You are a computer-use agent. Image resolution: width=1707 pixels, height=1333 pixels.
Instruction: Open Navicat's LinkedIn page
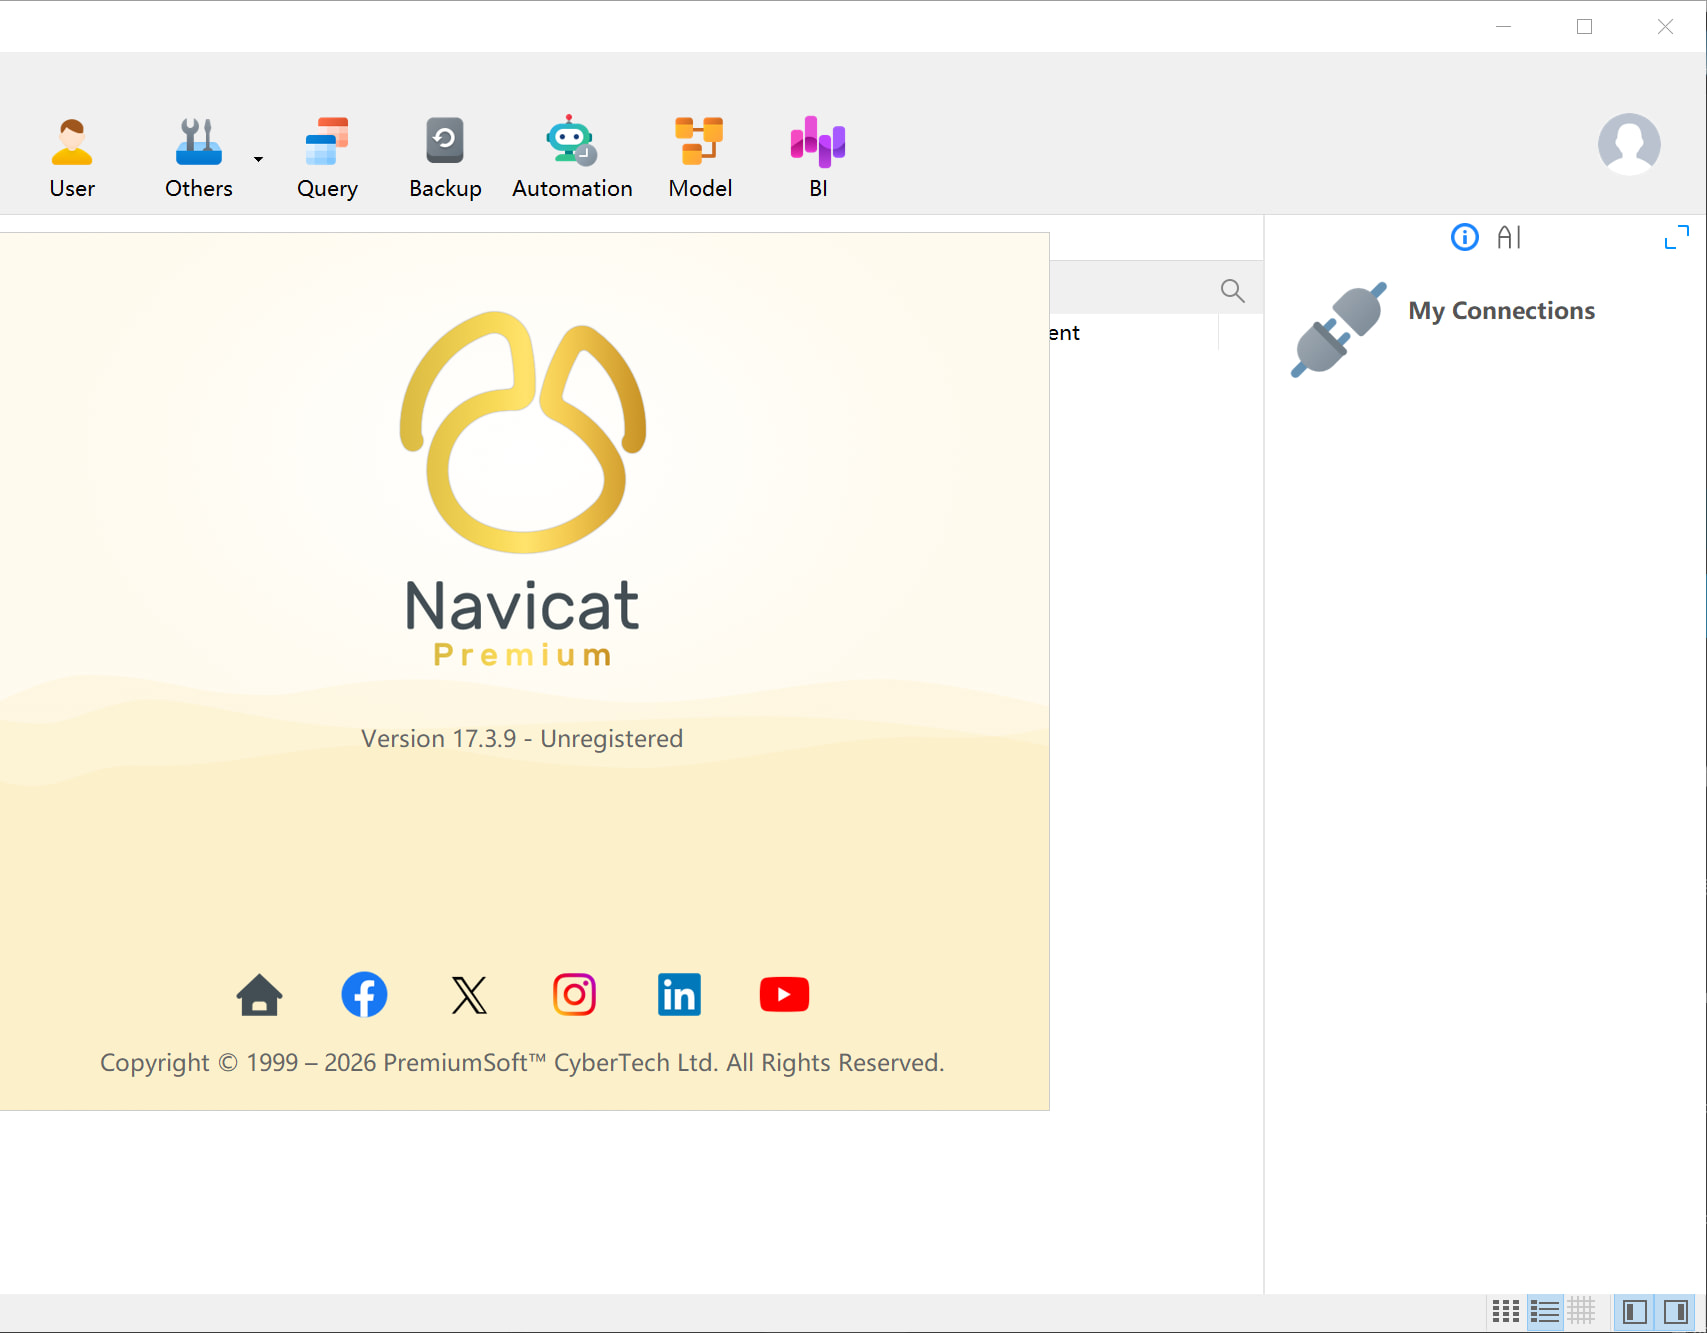pos(679,995)
